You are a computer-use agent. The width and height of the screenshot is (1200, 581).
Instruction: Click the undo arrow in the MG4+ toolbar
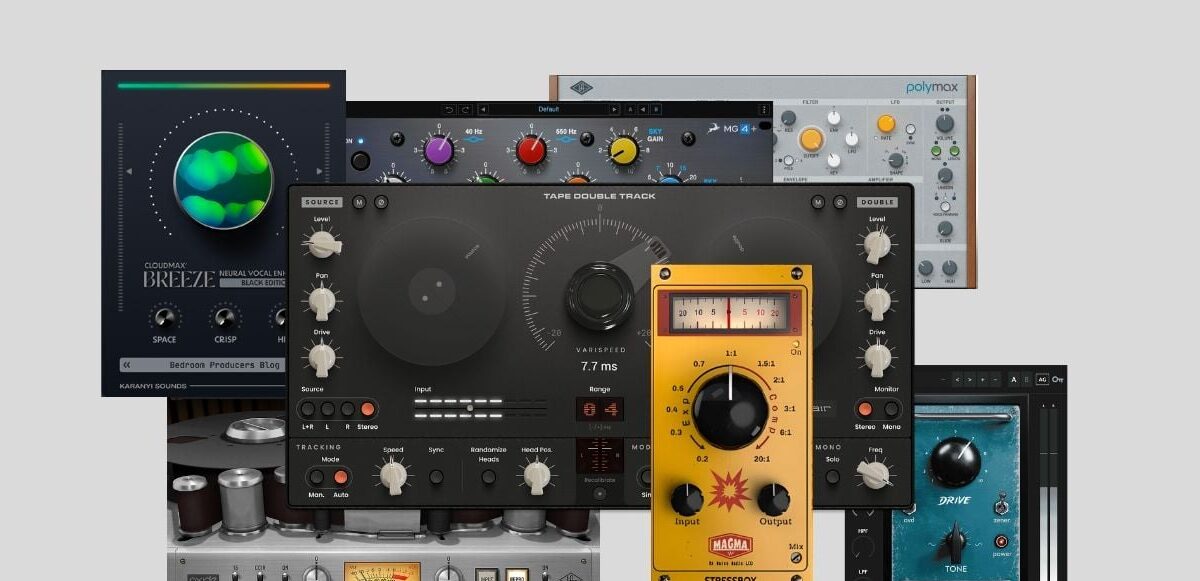[x=447, y=109]
